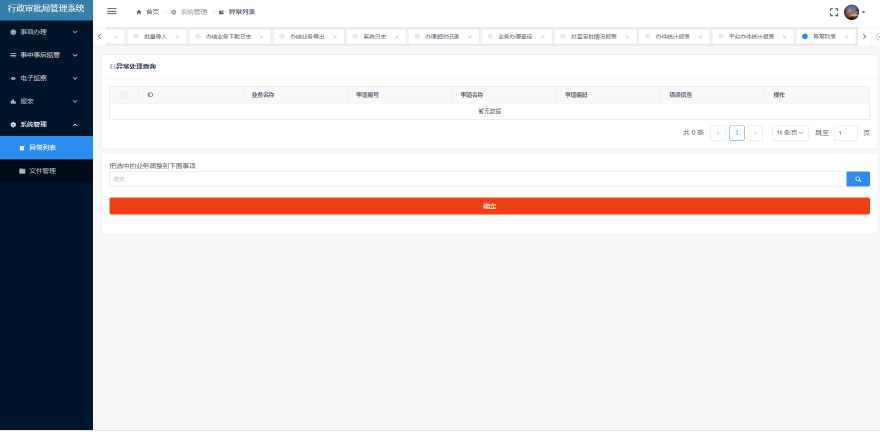Switch to the 办理超时记录 tab

442,36
